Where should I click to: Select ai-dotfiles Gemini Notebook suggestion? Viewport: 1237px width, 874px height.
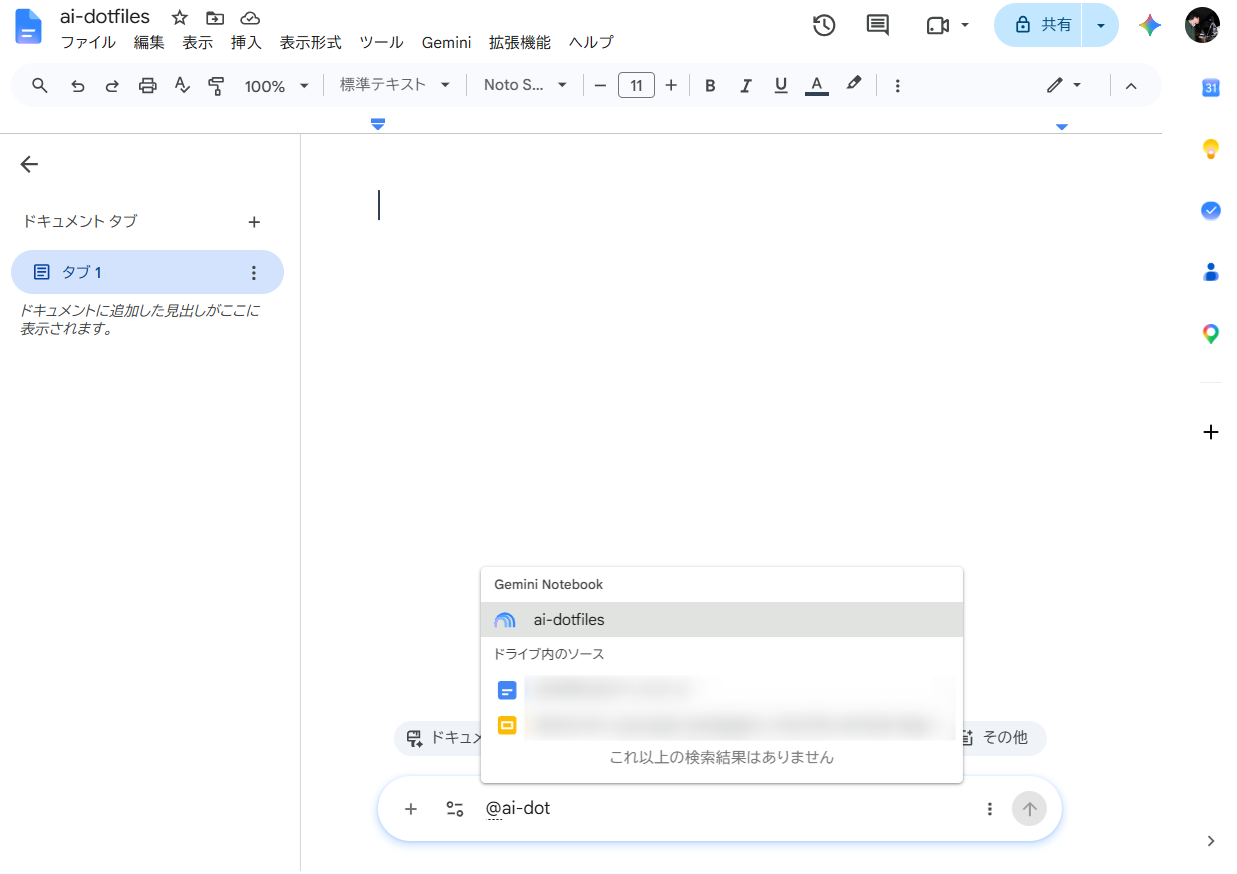point(722,620)
